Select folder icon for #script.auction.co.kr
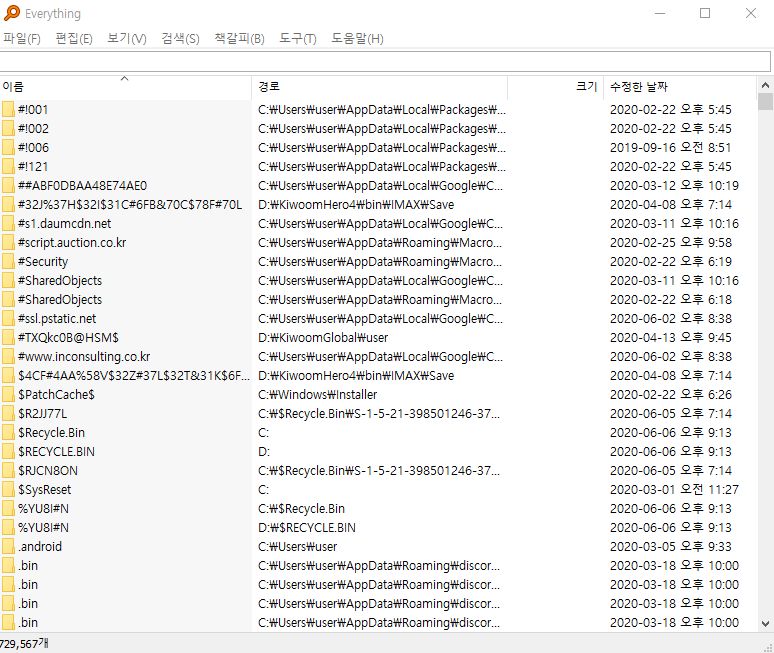774x653 pixels. click(x=8, y=243)
